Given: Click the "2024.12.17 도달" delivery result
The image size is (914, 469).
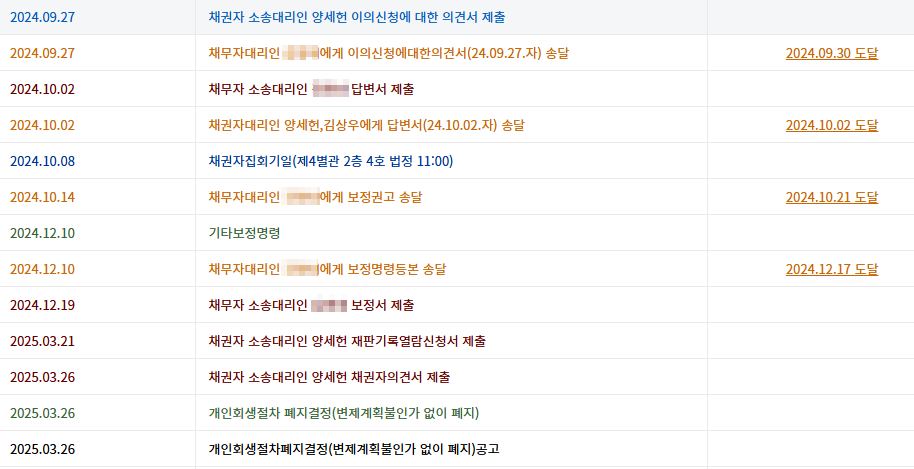Looking at the screenshot, I should click(831, 269).
